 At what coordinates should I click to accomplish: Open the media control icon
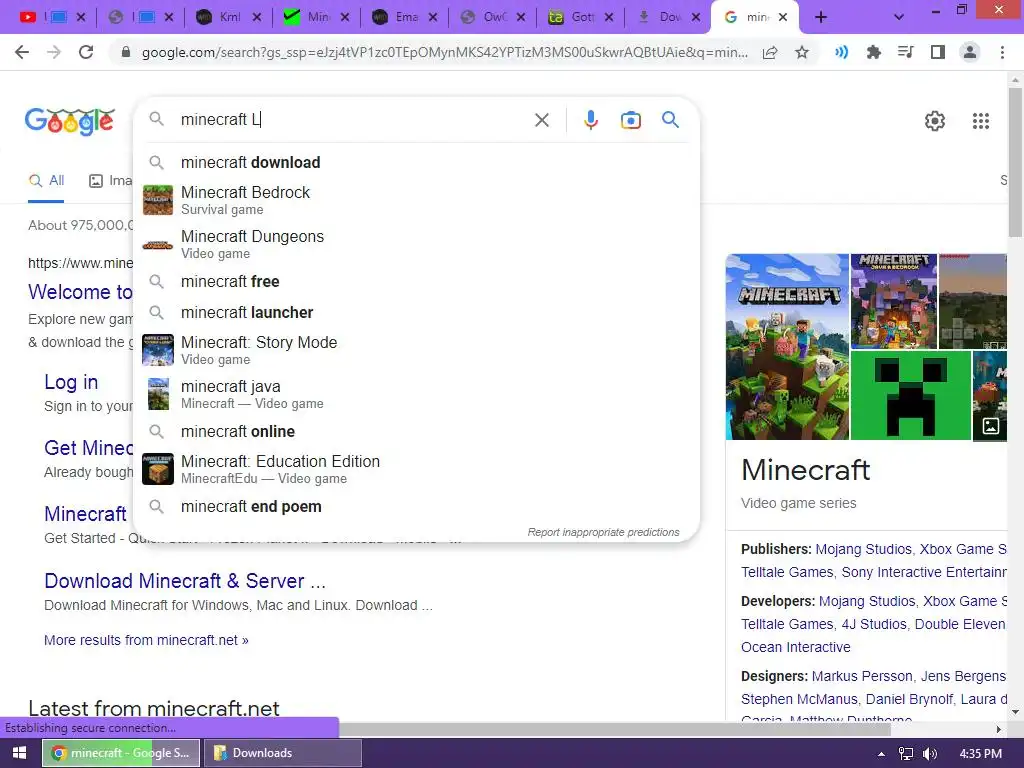click(x=905, y=52)
